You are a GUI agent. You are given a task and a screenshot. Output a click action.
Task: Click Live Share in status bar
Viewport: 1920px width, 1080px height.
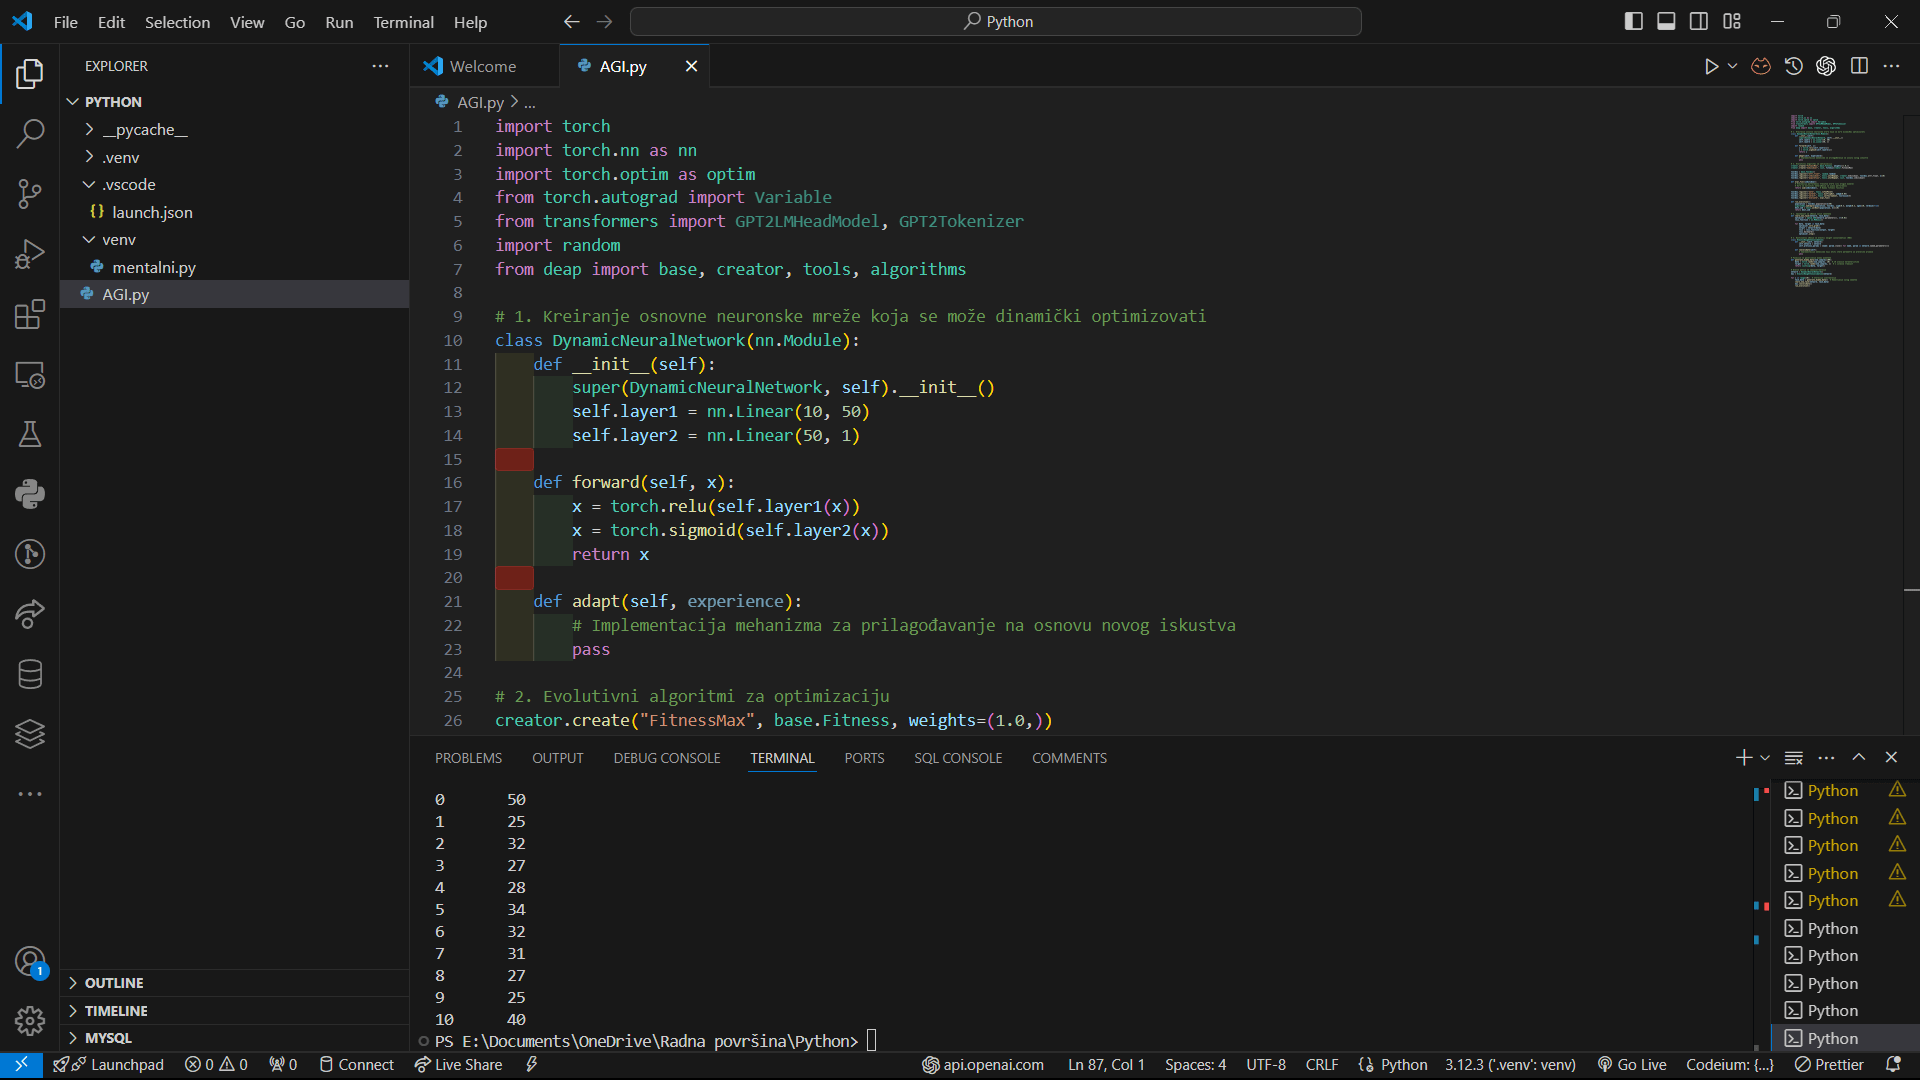[x=459, y=1065]
